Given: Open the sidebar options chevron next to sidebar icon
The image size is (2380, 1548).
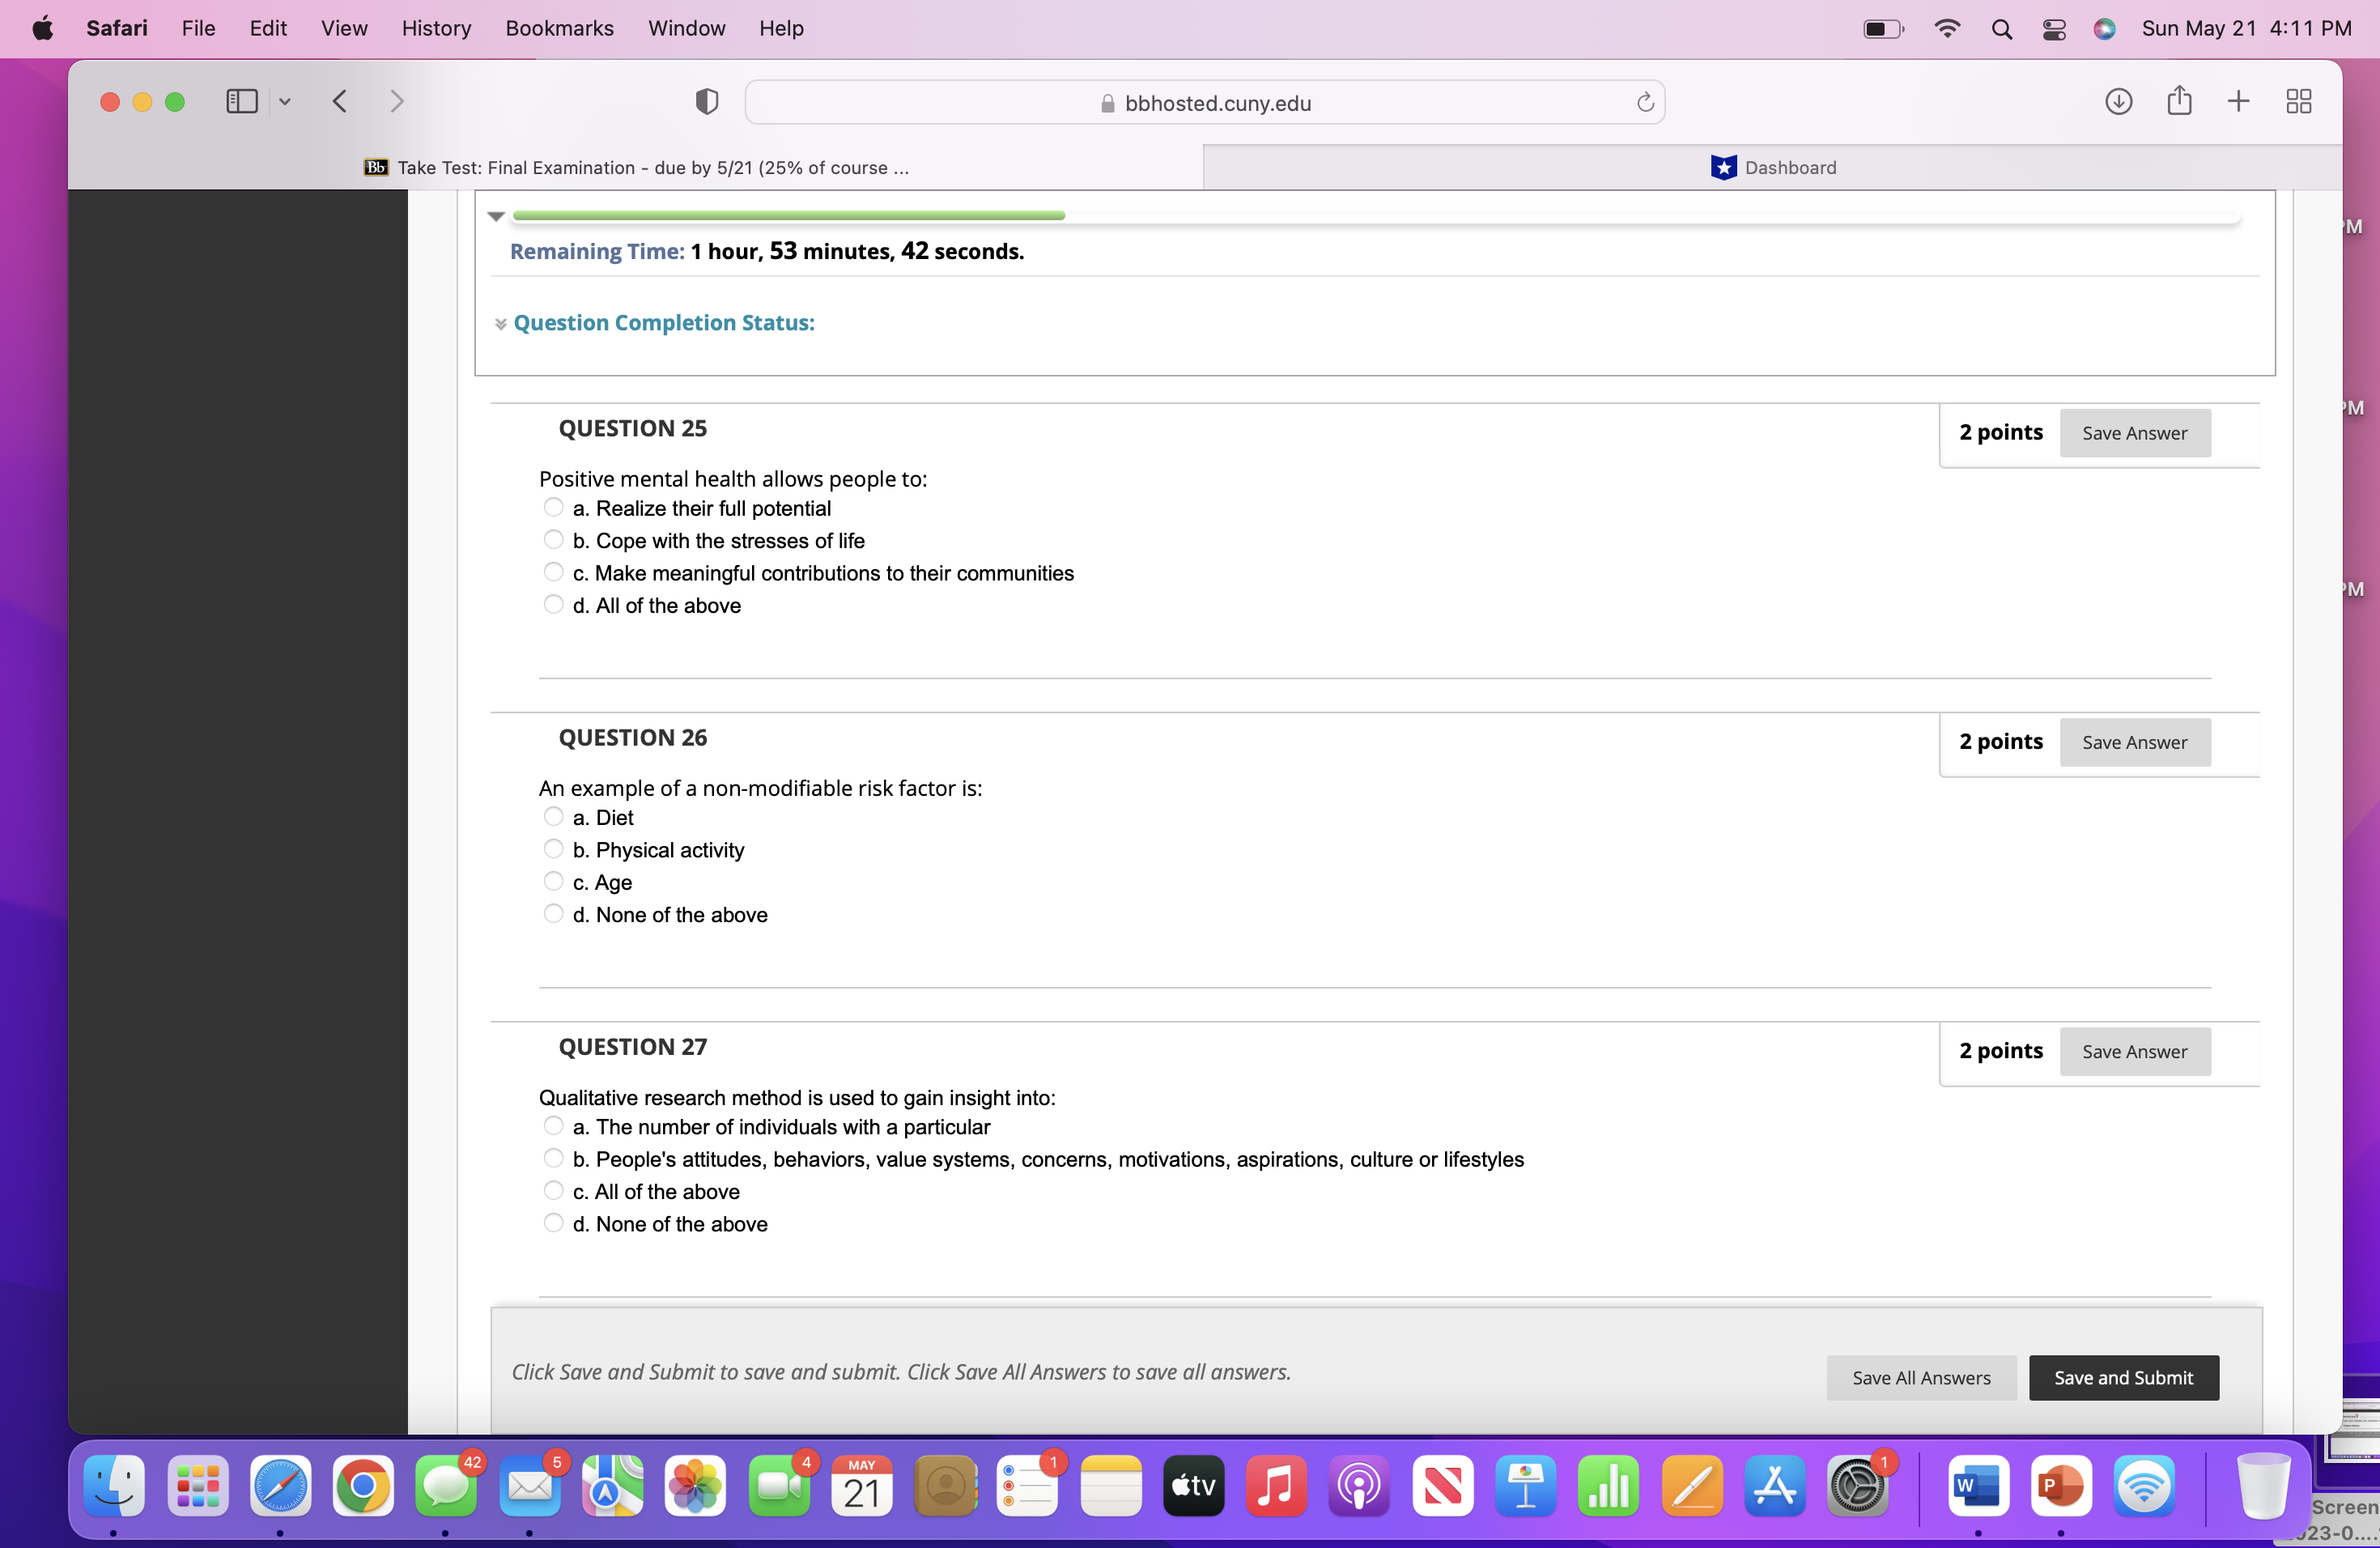Looking at the screenshot, I should (286, 101).
